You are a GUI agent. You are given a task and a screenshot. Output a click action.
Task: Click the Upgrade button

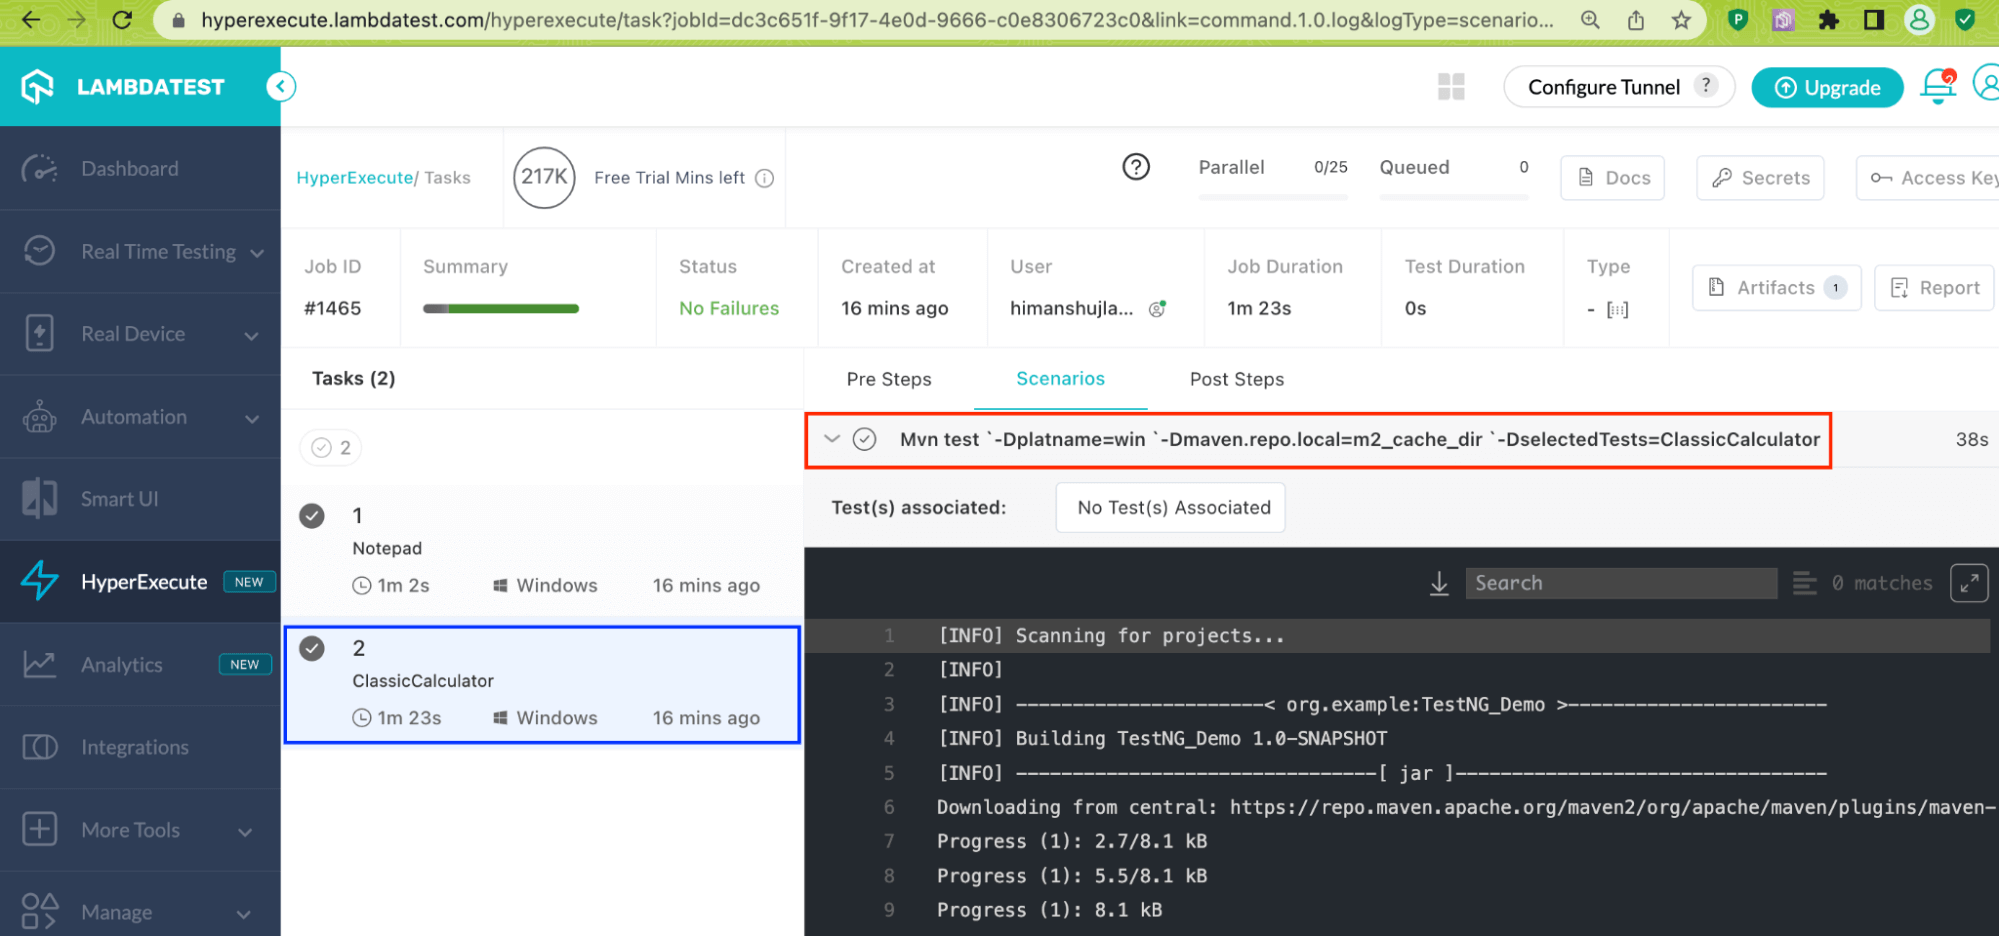1827,88
